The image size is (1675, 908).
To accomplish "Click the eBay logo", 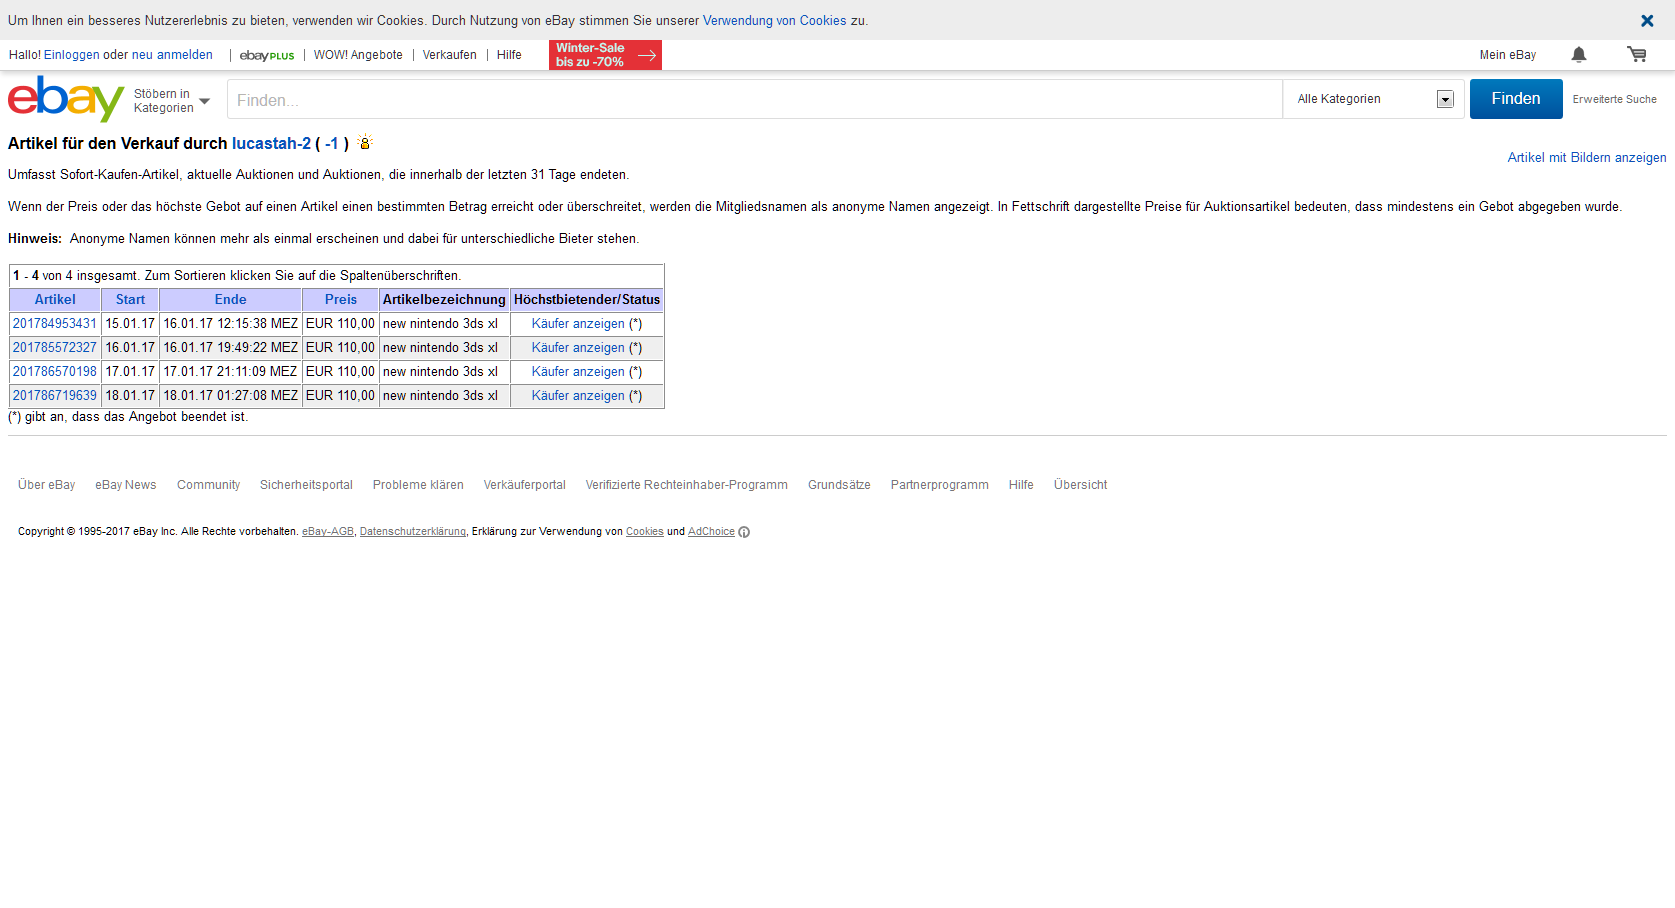I will [x=66, y=99].
